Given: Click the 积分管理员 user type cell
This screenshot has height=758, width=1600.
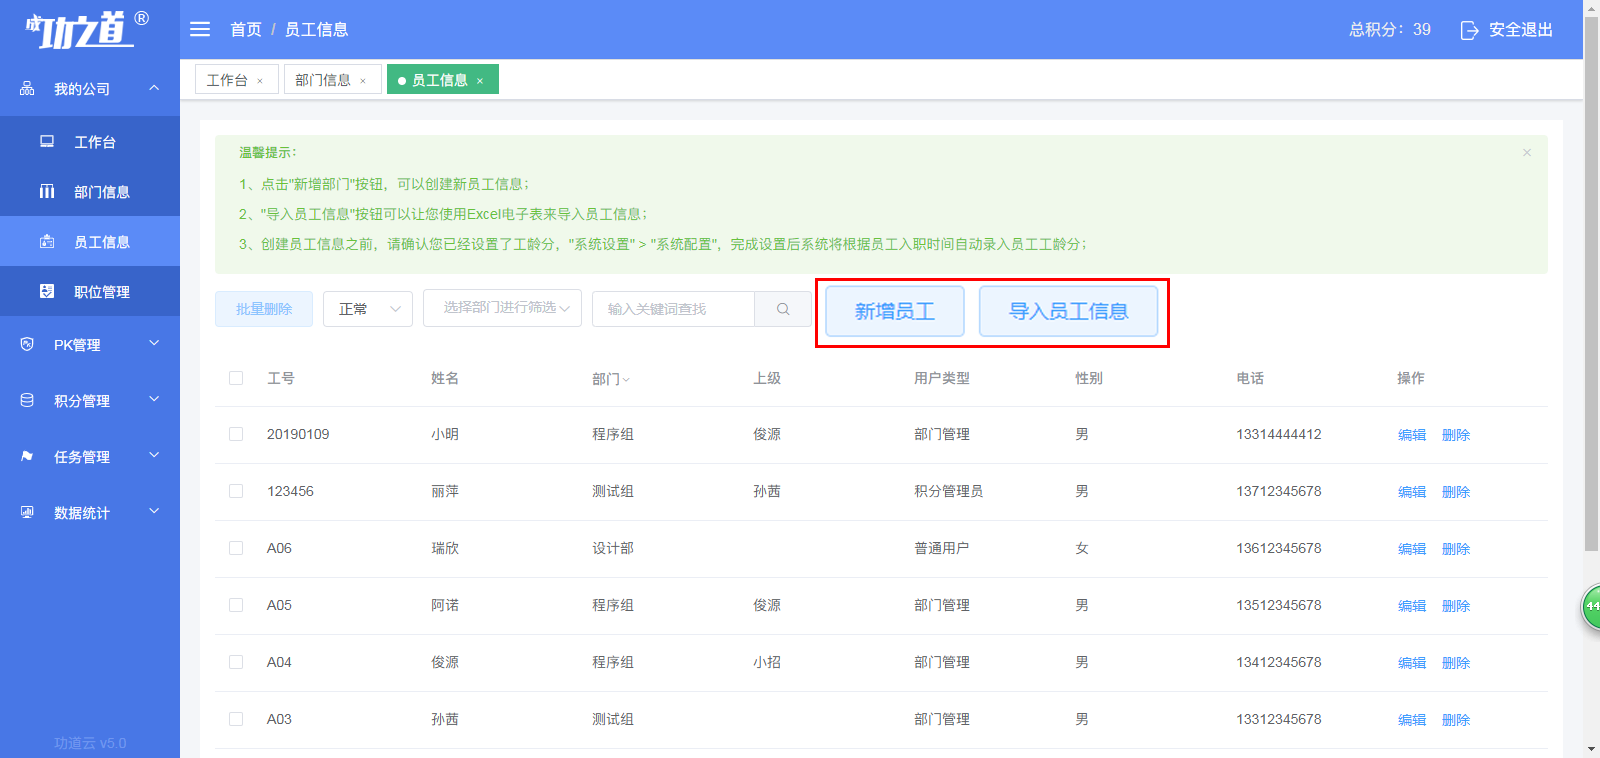Looking at the screenshot, I should (948, 491).
